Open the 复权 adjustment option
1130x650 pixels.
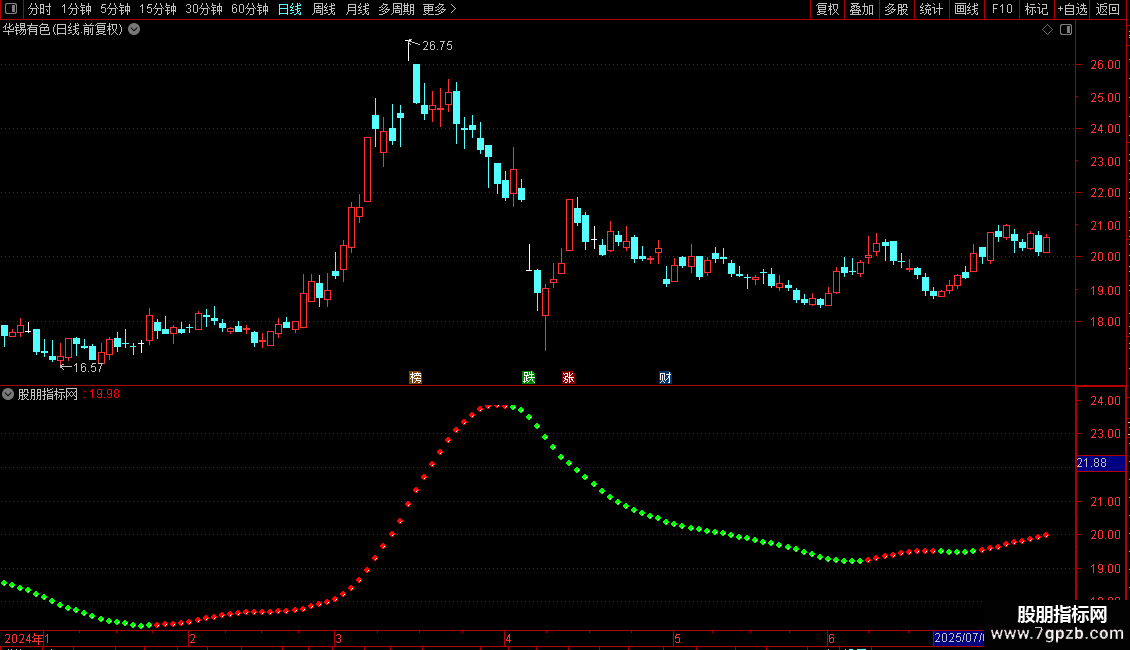coord(827,9)
